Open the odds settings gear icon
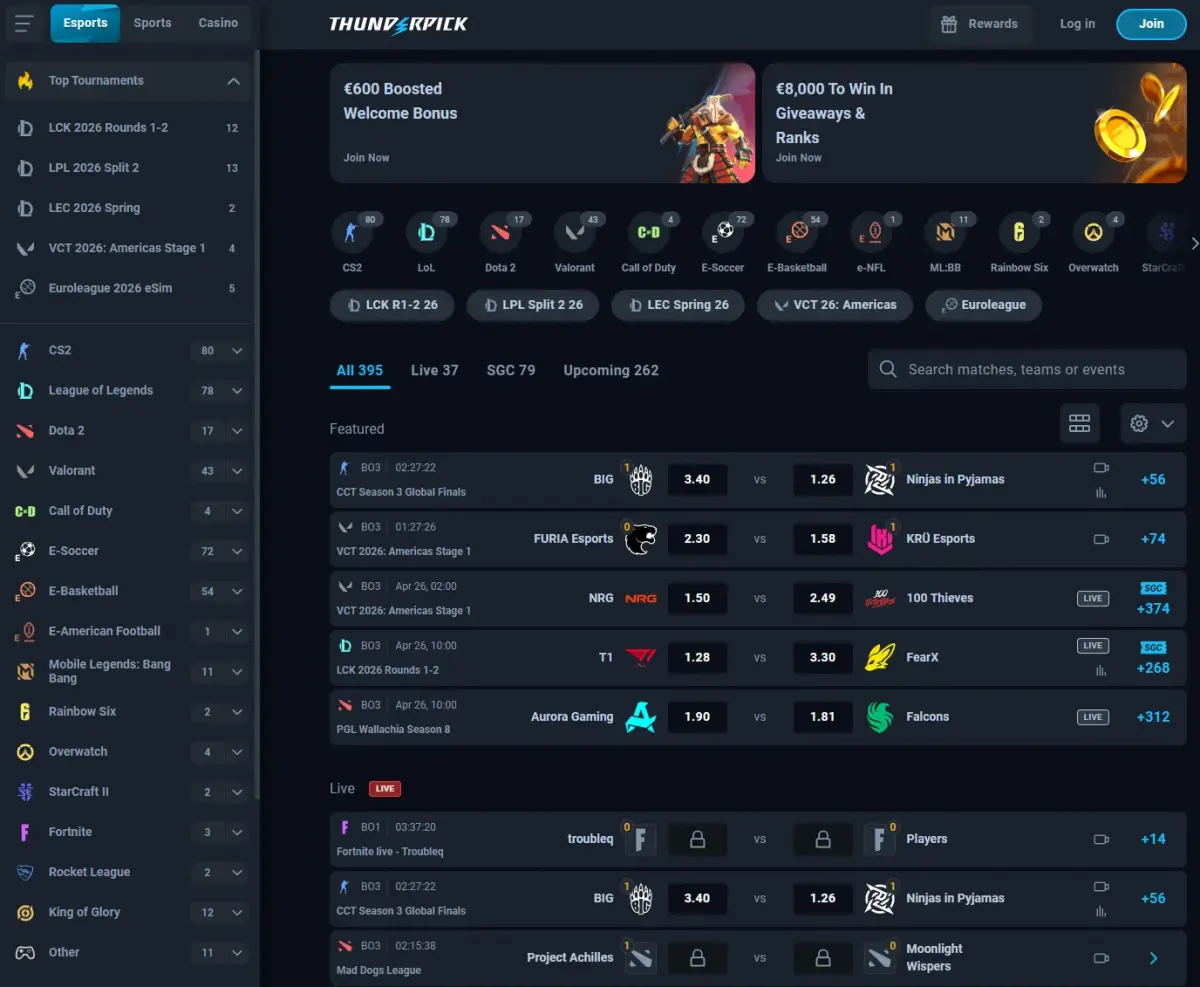The width and height of the screenshot is (1200, 987). 1139,423
